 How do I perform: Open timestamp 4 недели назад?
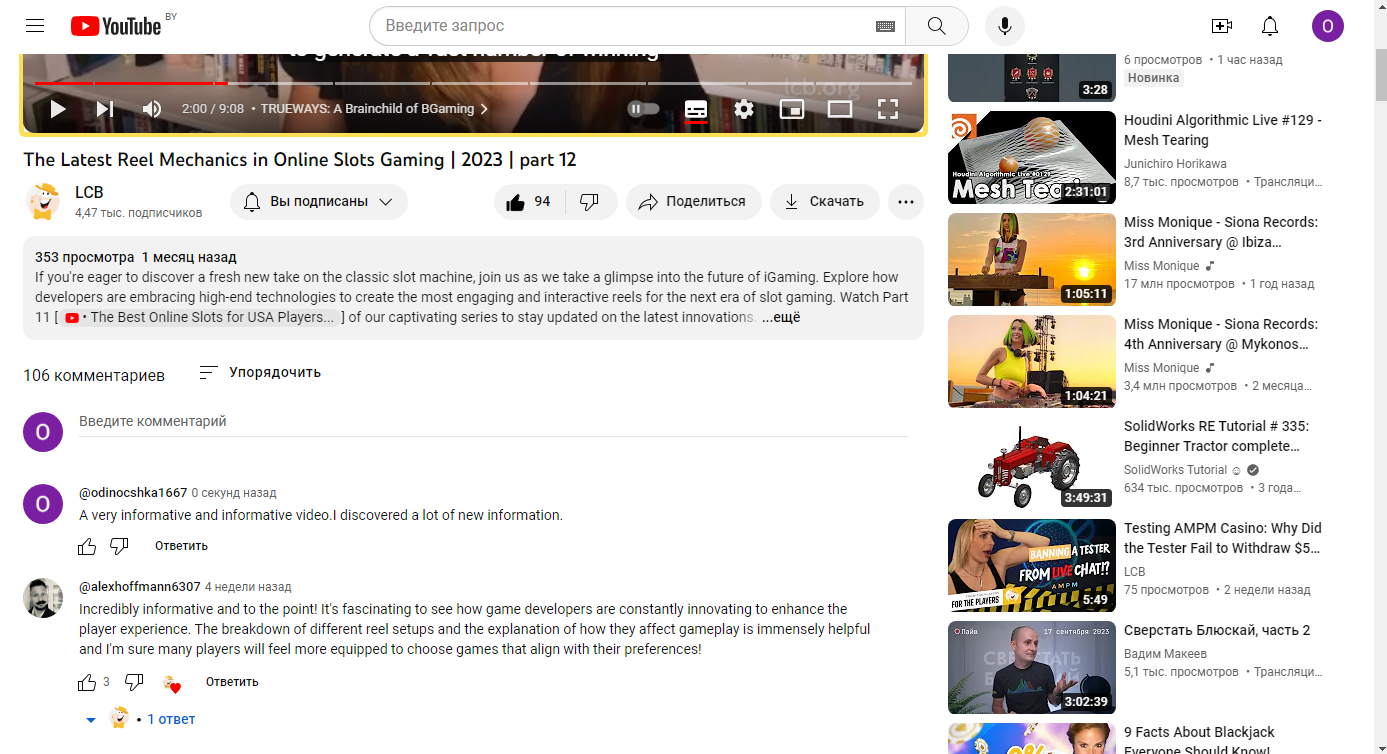coord(248,587)
